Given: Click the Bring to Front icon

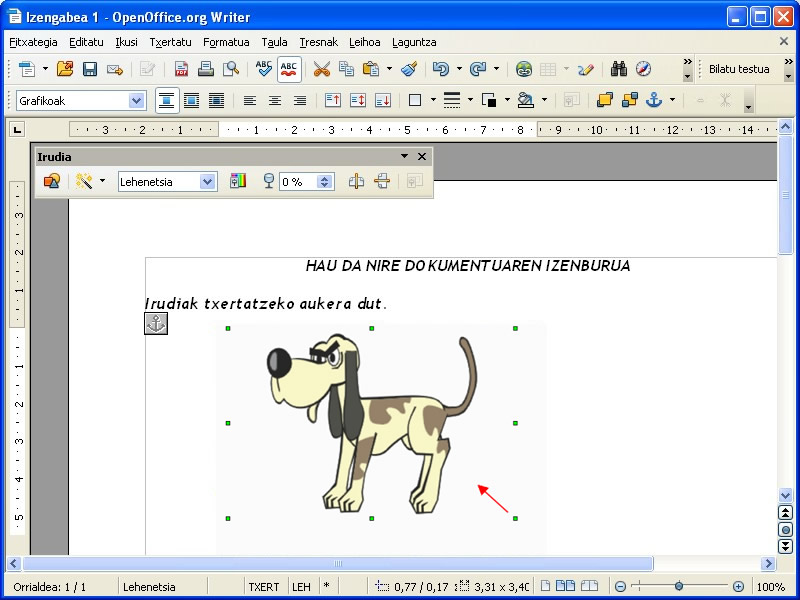Looking at the screenshot, I should pos(605,100).
